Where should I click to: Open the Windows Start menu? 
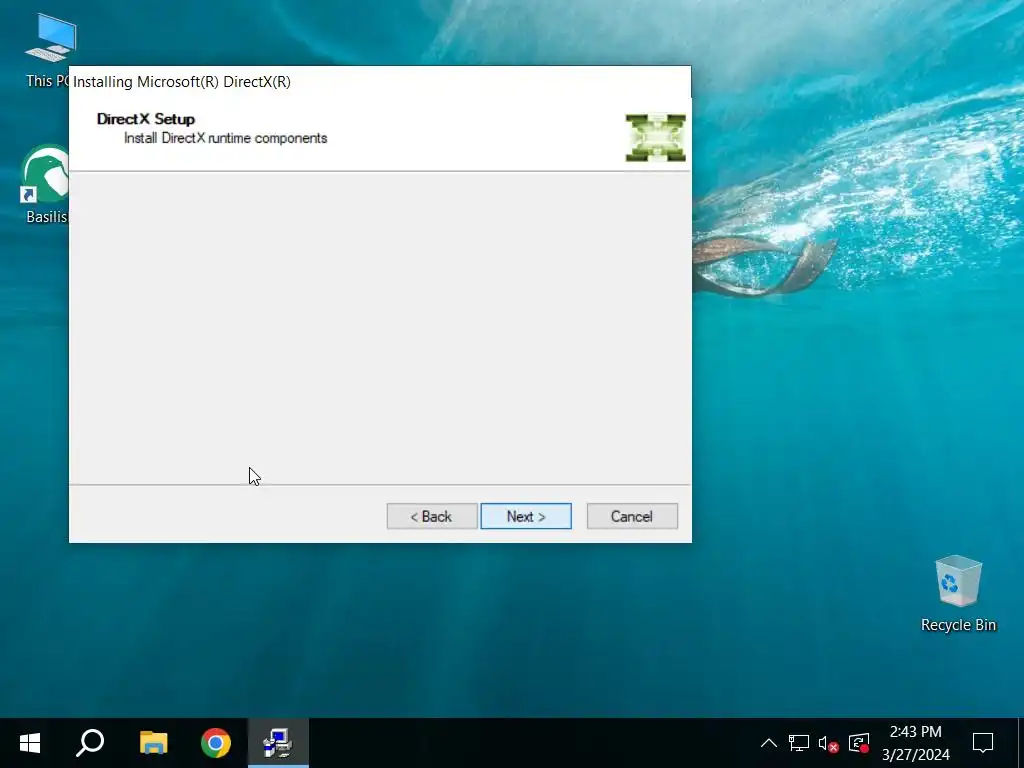point(30,743)
